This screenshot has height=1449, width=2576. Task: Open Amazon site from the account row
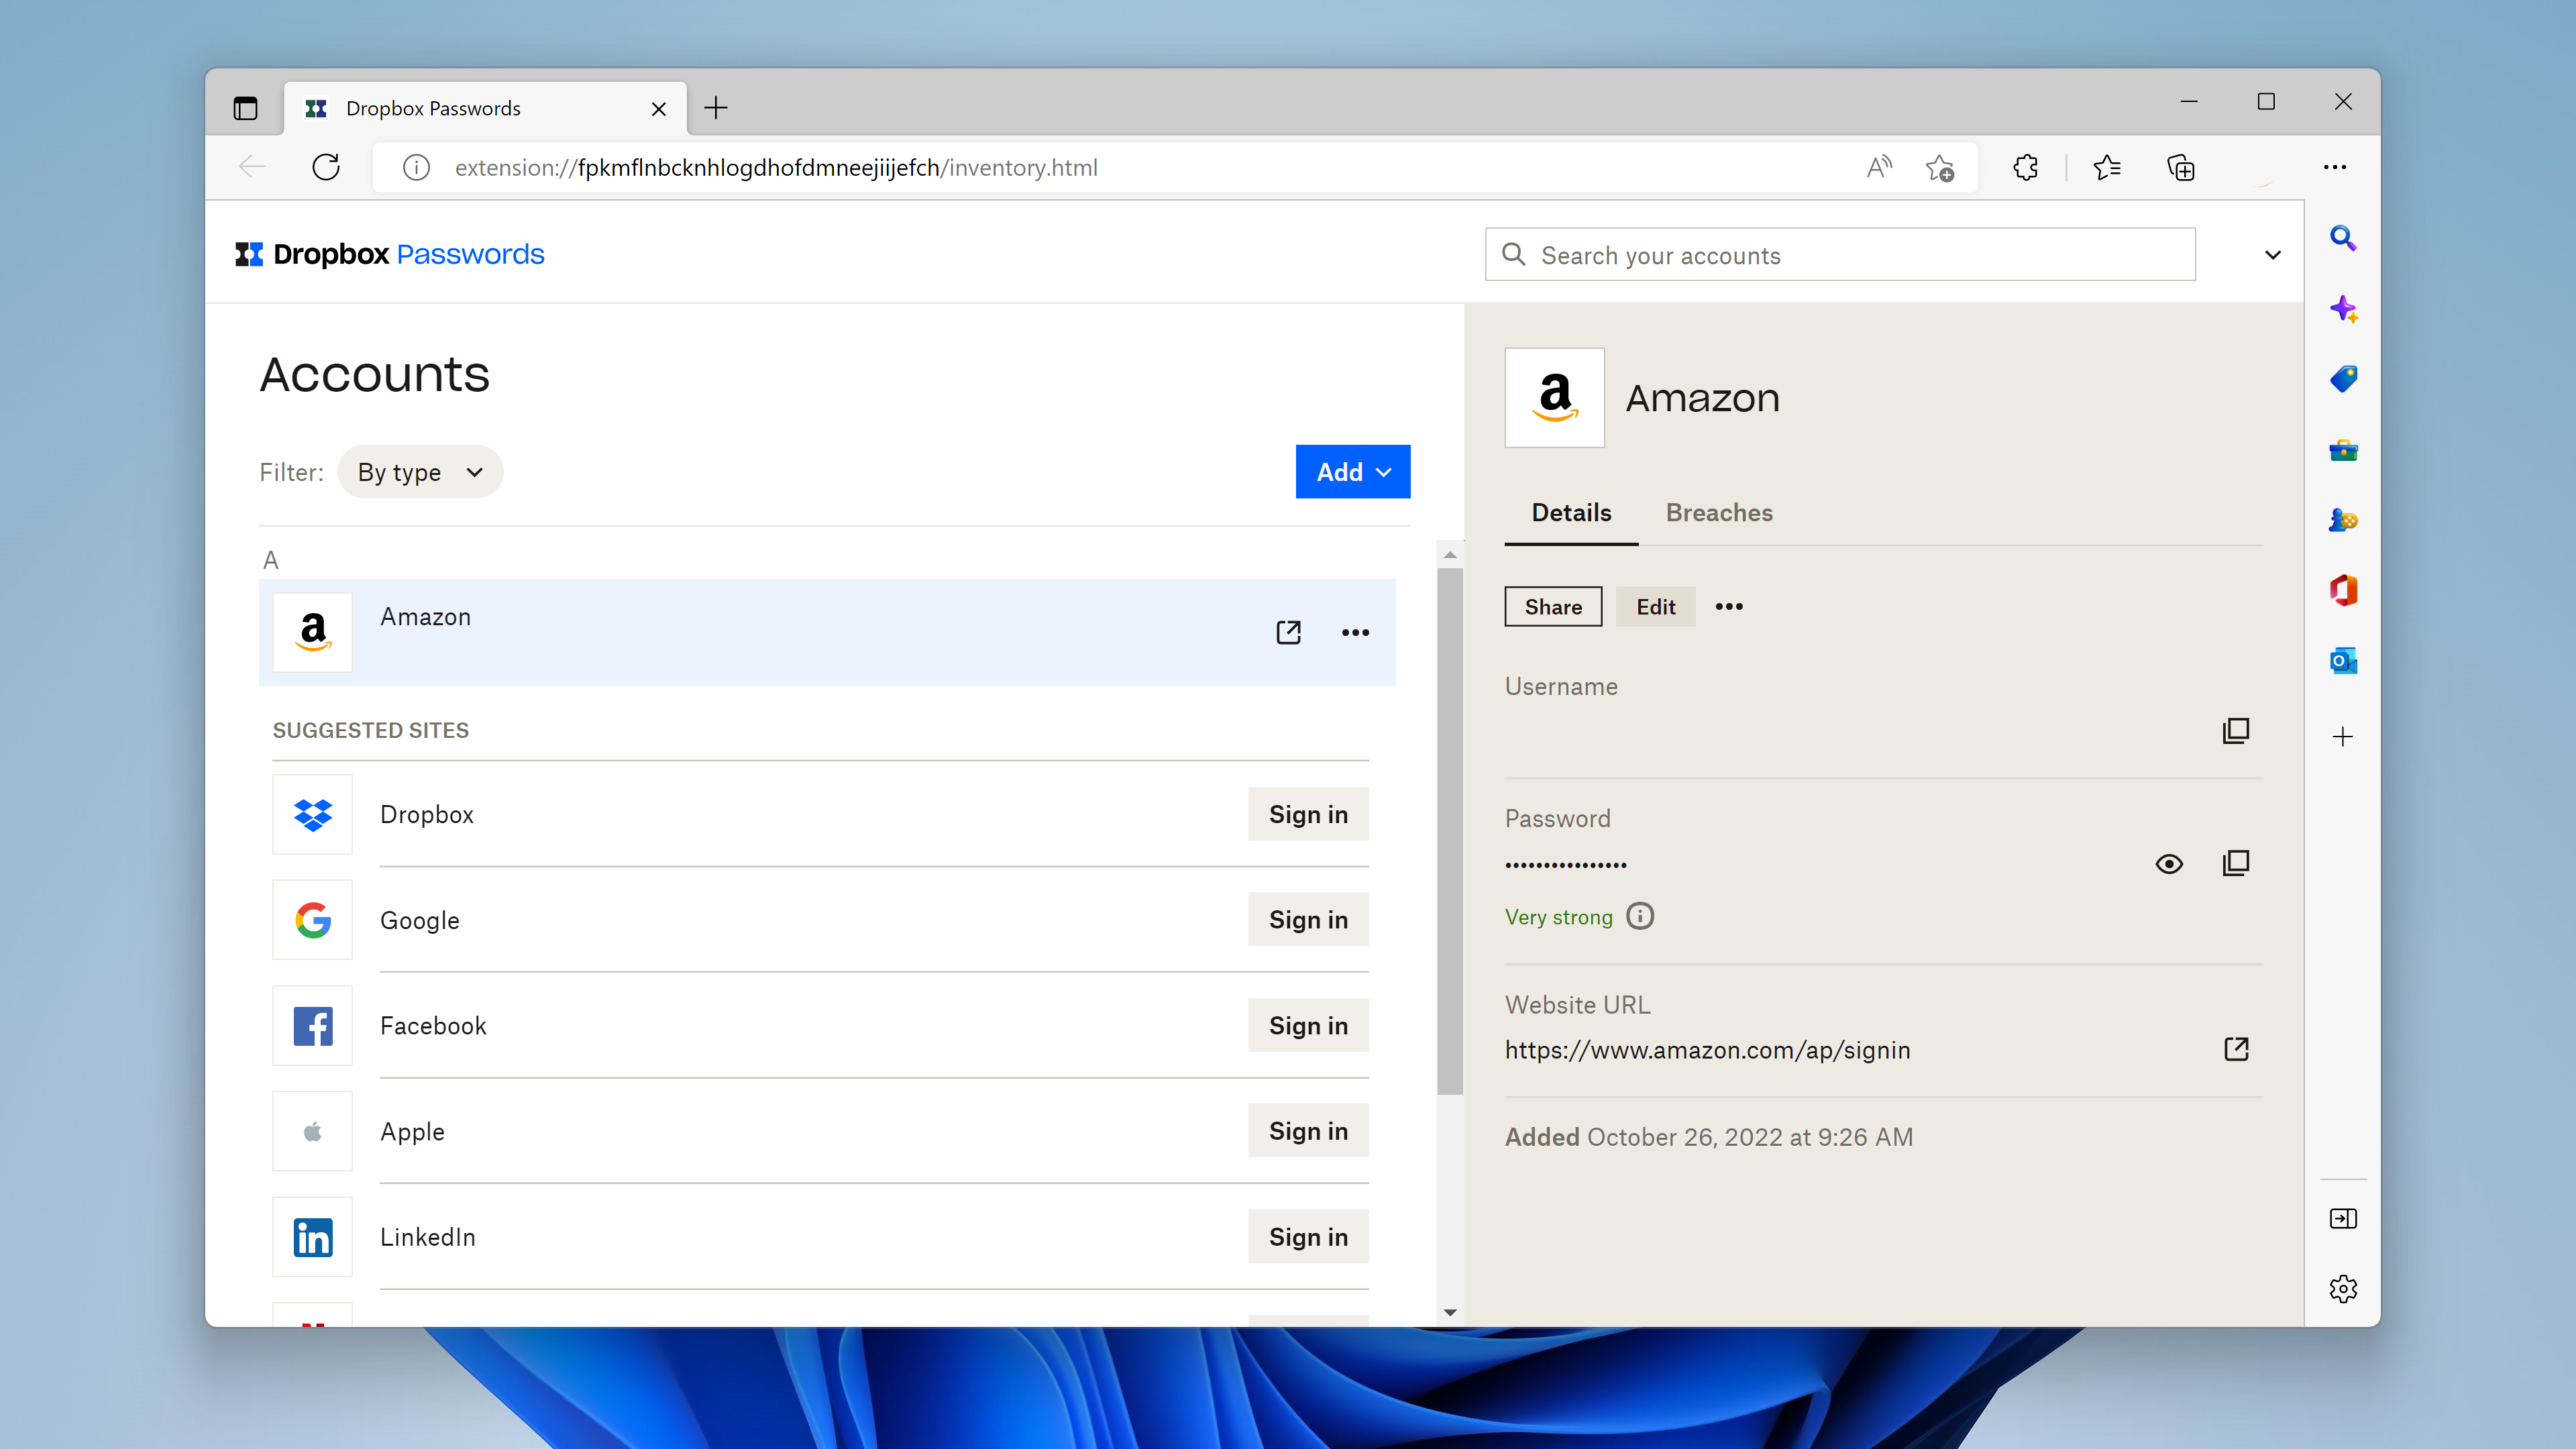point(1288,632)
